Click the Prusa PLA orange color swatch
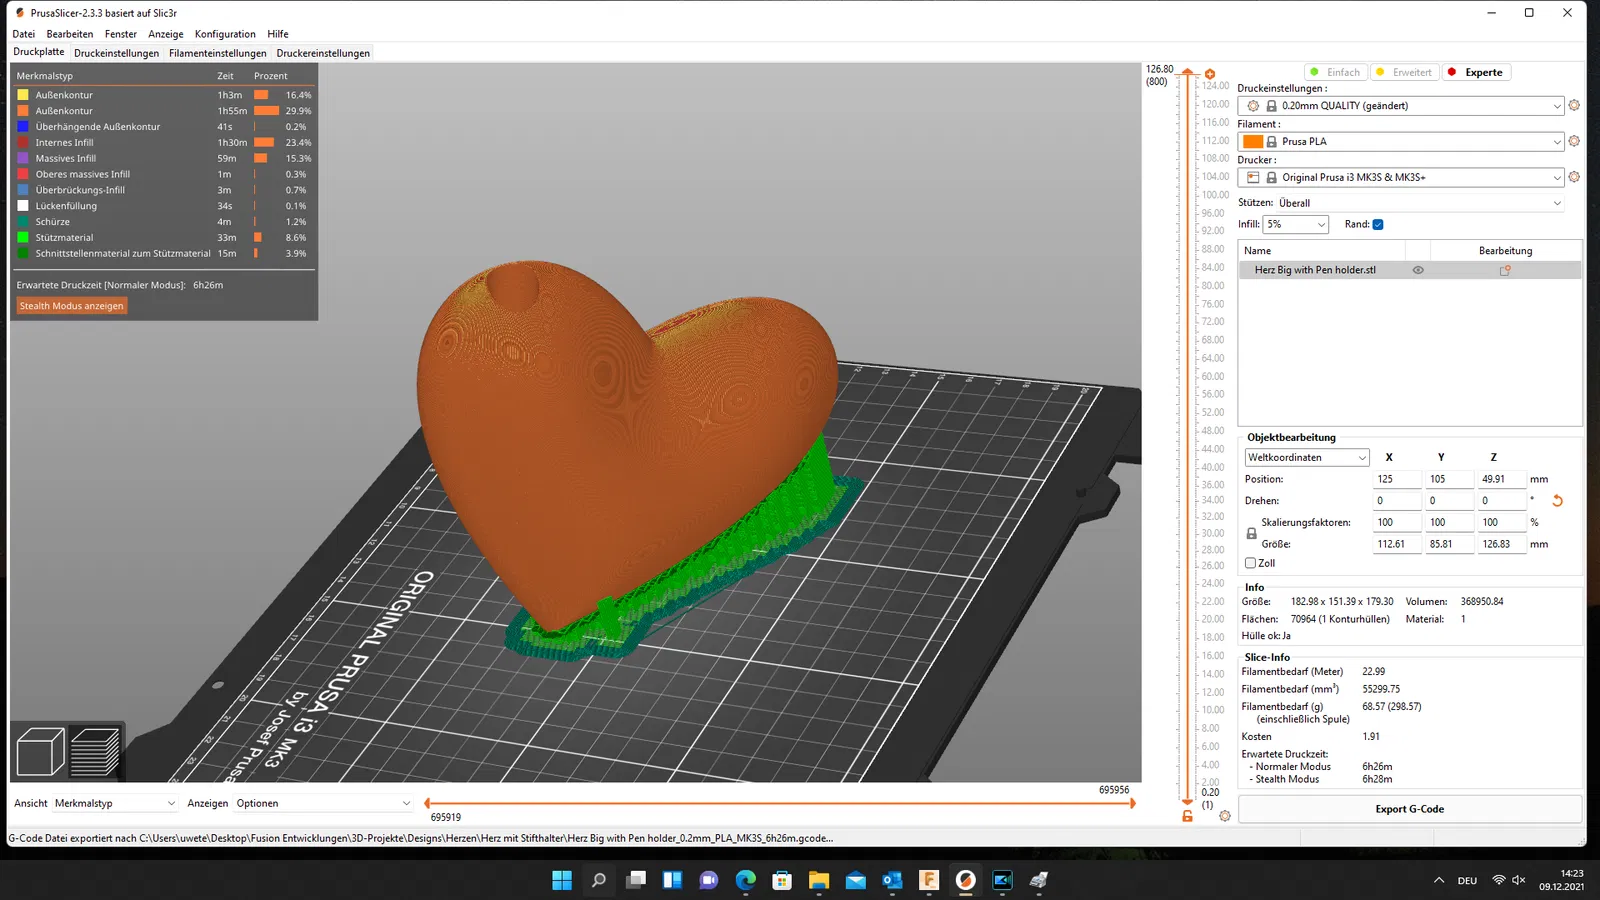Screen dimensions: 1600x900 [x=1253, y=141]
